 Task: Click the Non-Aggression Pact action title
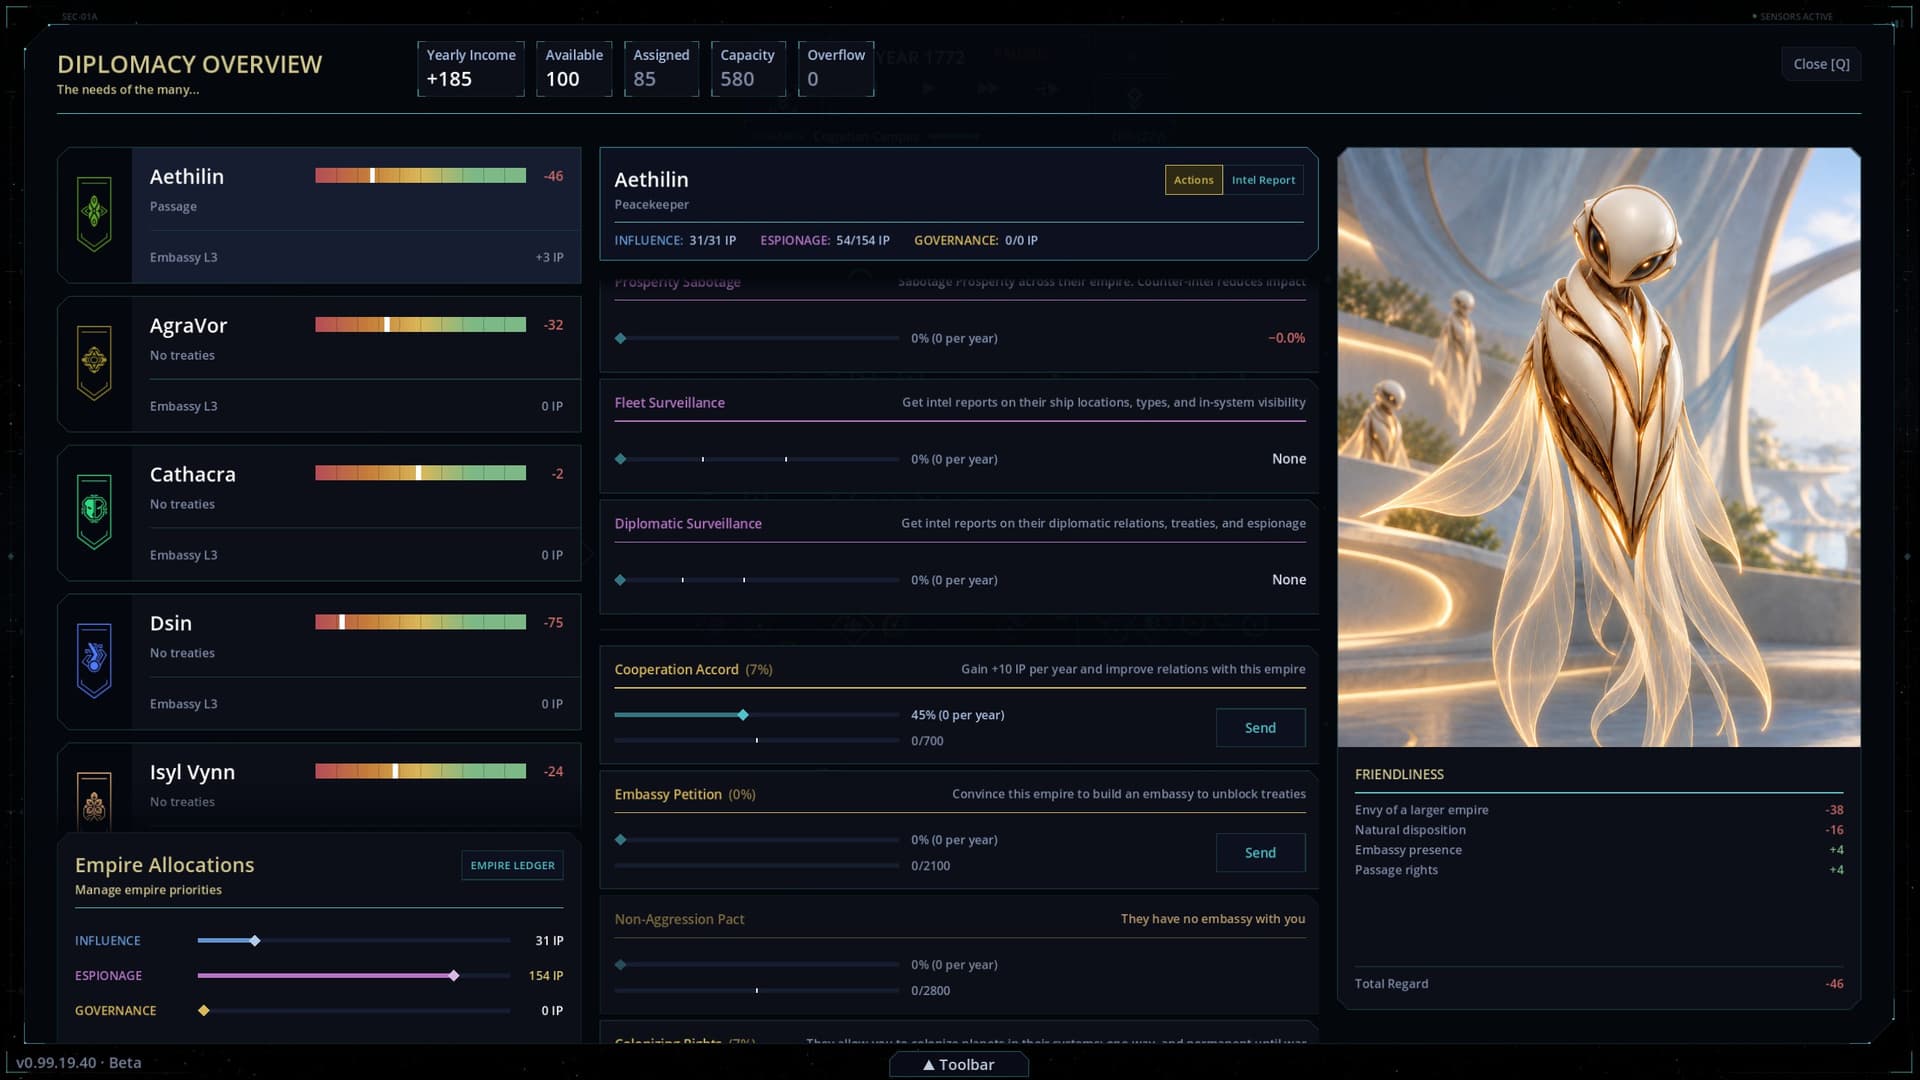[x=679, y=919]
